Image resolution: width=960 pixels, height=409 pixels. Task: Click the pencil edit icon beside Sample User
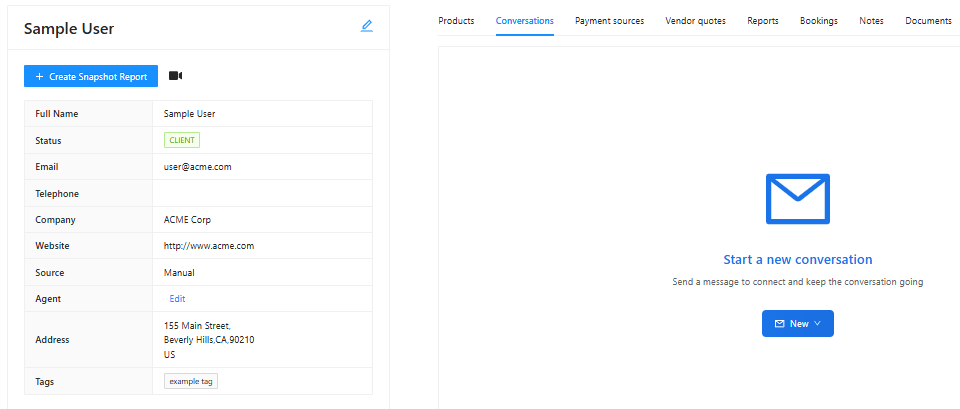tap(366, 26)
